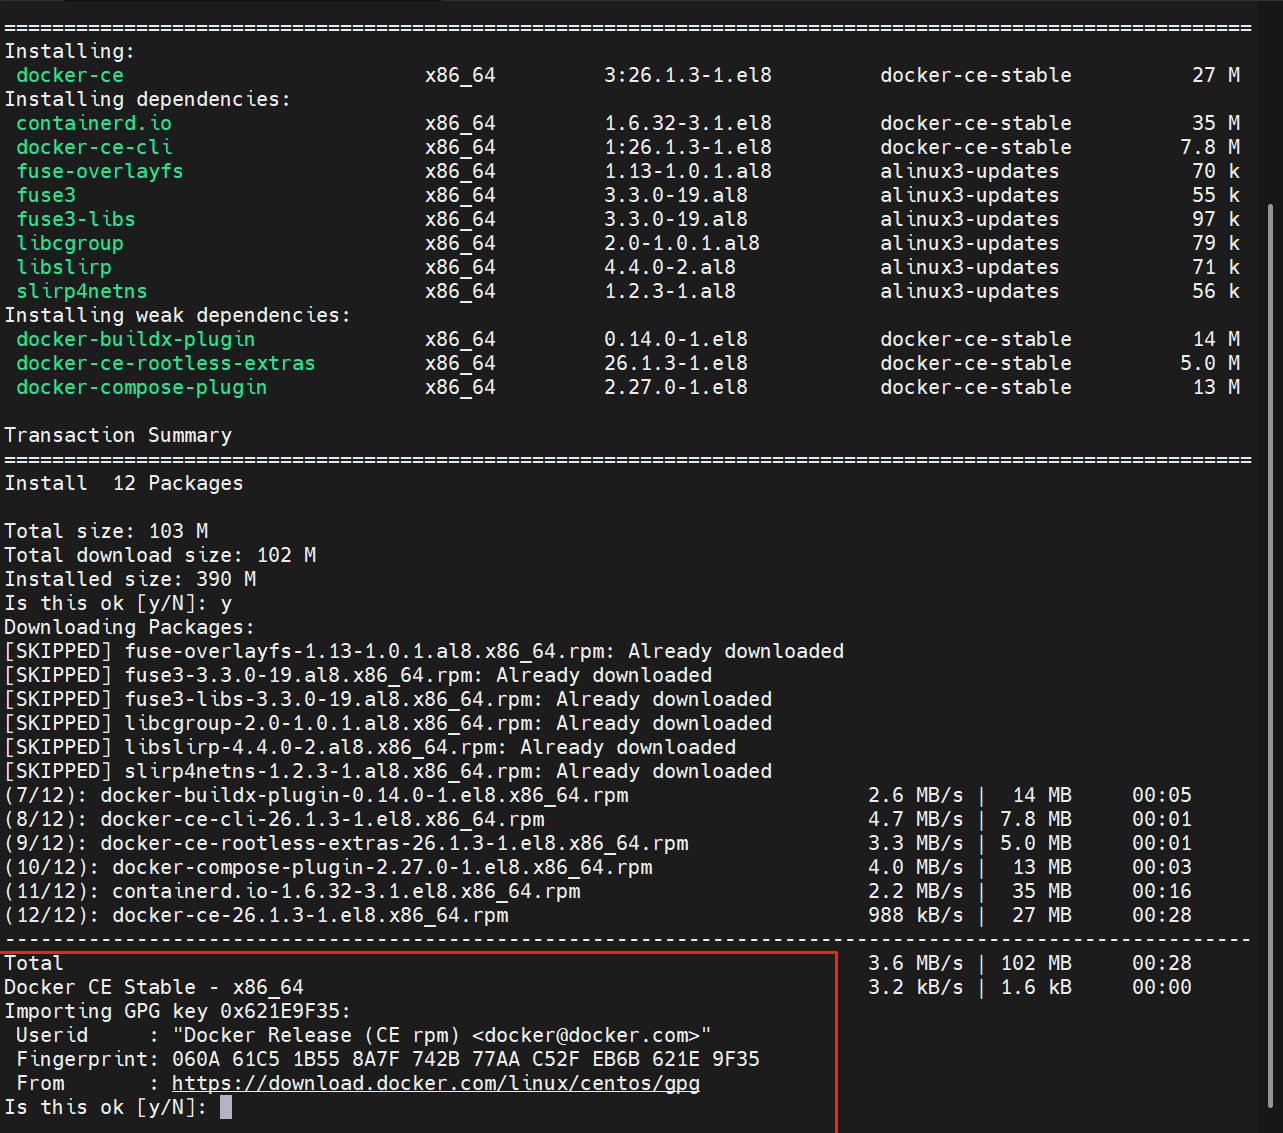Screen dimensions: 1283x1133
Task: Click the Install 12 Packages line
Action: 124,483
